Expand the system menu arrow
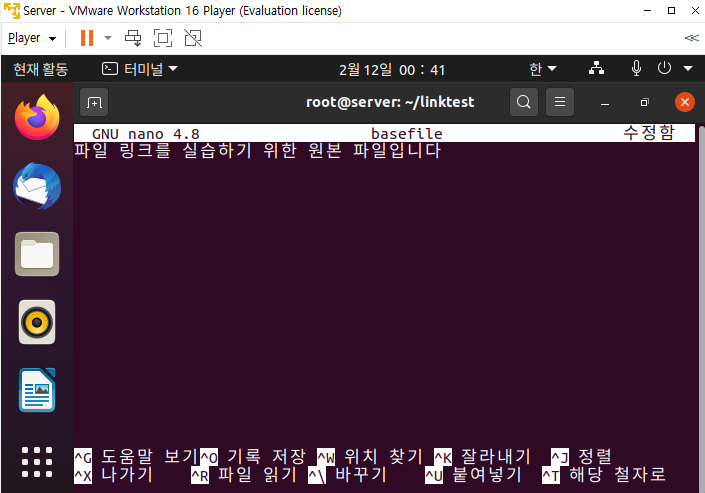 click(x=688, y=69)
